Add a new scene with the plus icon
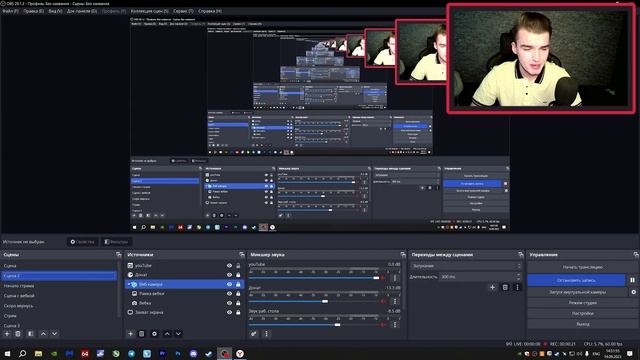 tap(7, 334)
